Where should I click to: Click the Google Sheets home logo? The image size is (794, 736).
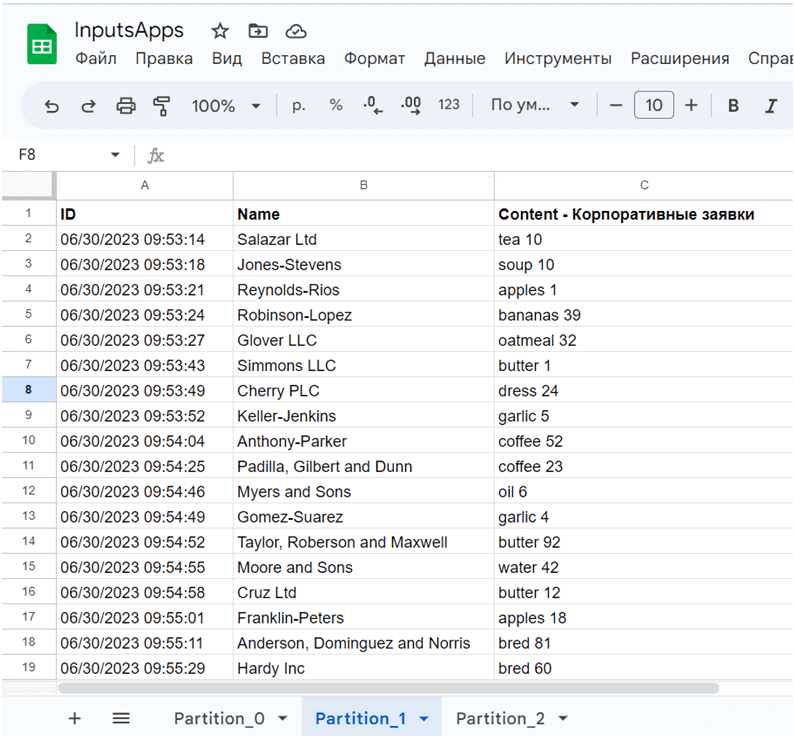pyautogui.click(x=42, y=44)
